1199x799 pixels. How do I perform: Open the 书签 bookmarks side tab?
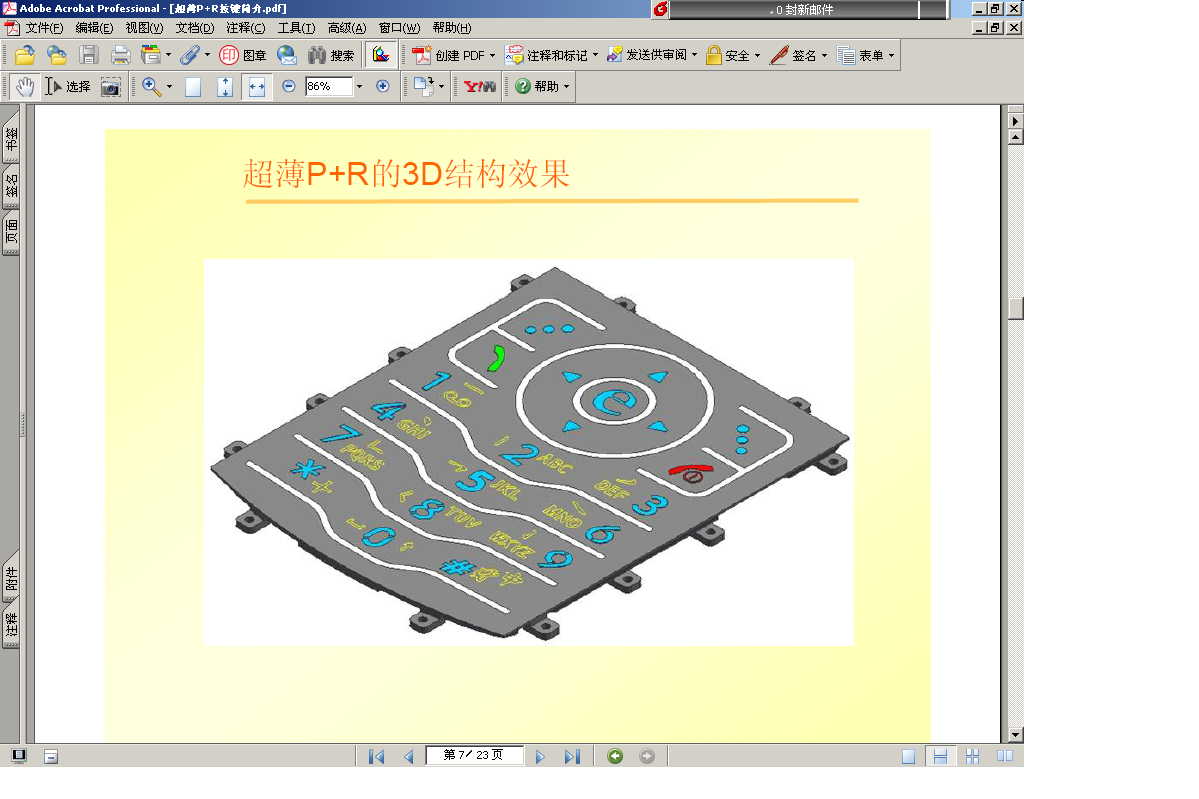click(11, 138)
